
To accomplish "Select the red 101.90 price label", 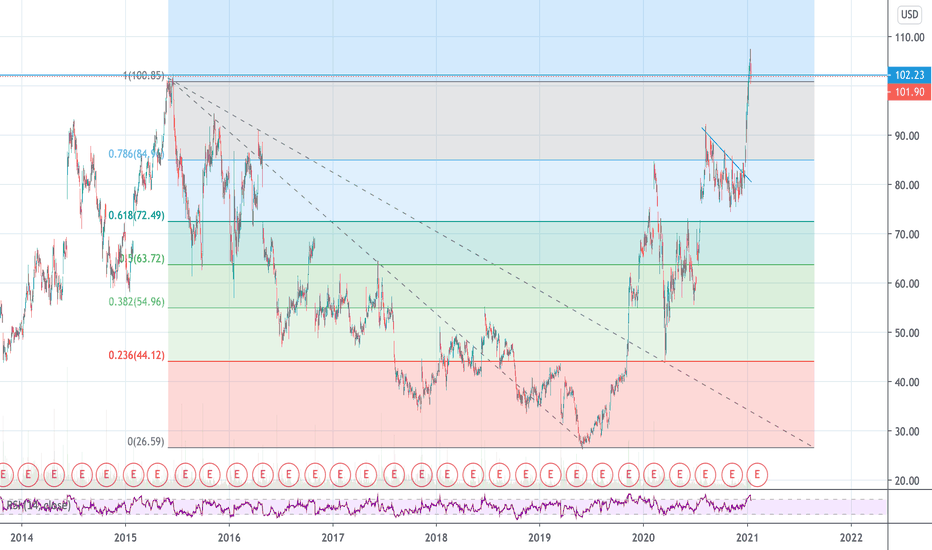I will (909, 92).
